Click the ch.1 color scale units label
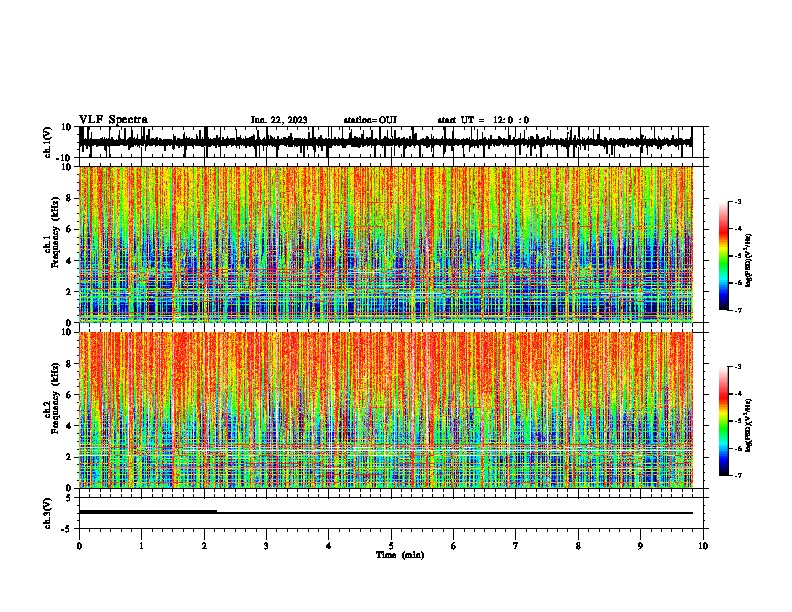Viewport: 792px width, 612px height. (749, 261)
